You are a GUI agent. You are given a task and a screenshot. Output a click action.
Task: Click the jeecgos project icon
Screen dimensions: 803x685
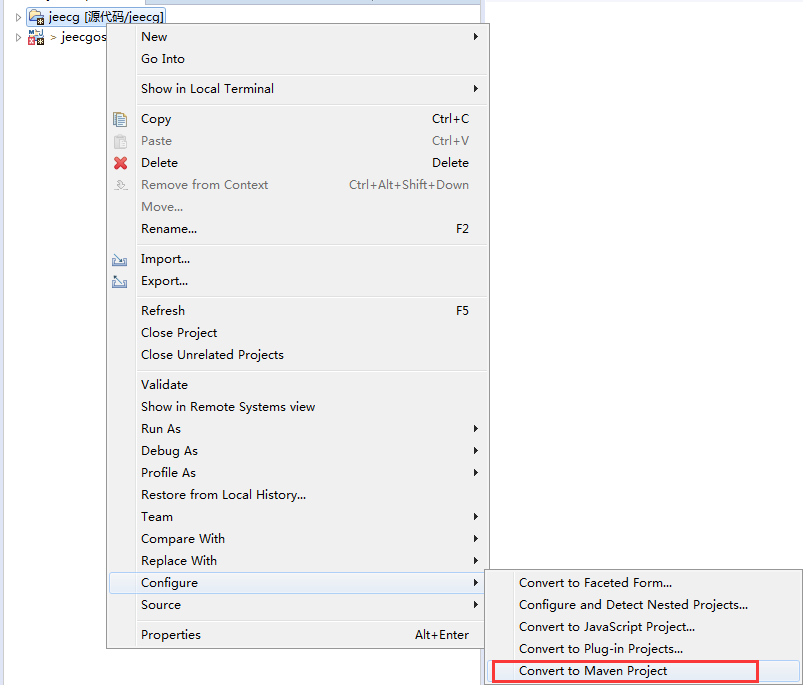tap(36, 37)
